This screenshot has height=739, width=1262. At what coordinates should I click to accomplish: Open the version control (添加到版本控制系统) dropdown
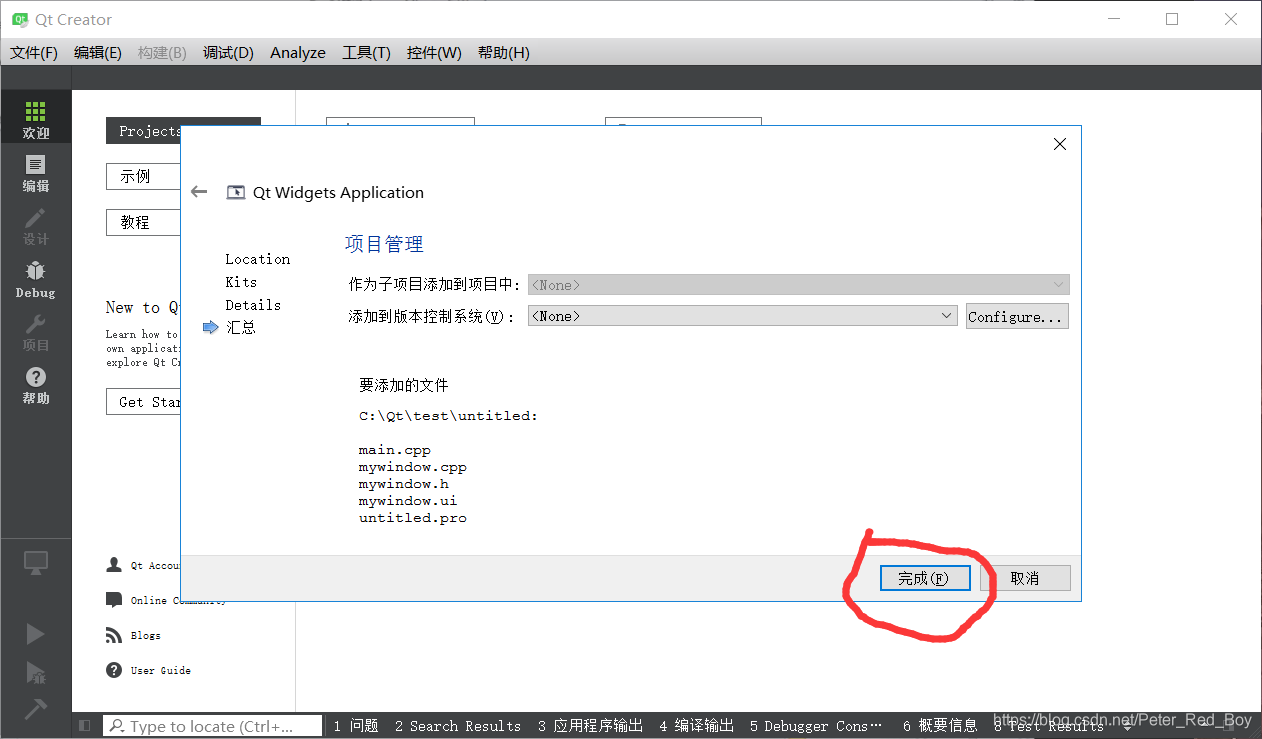pos(743,316)
